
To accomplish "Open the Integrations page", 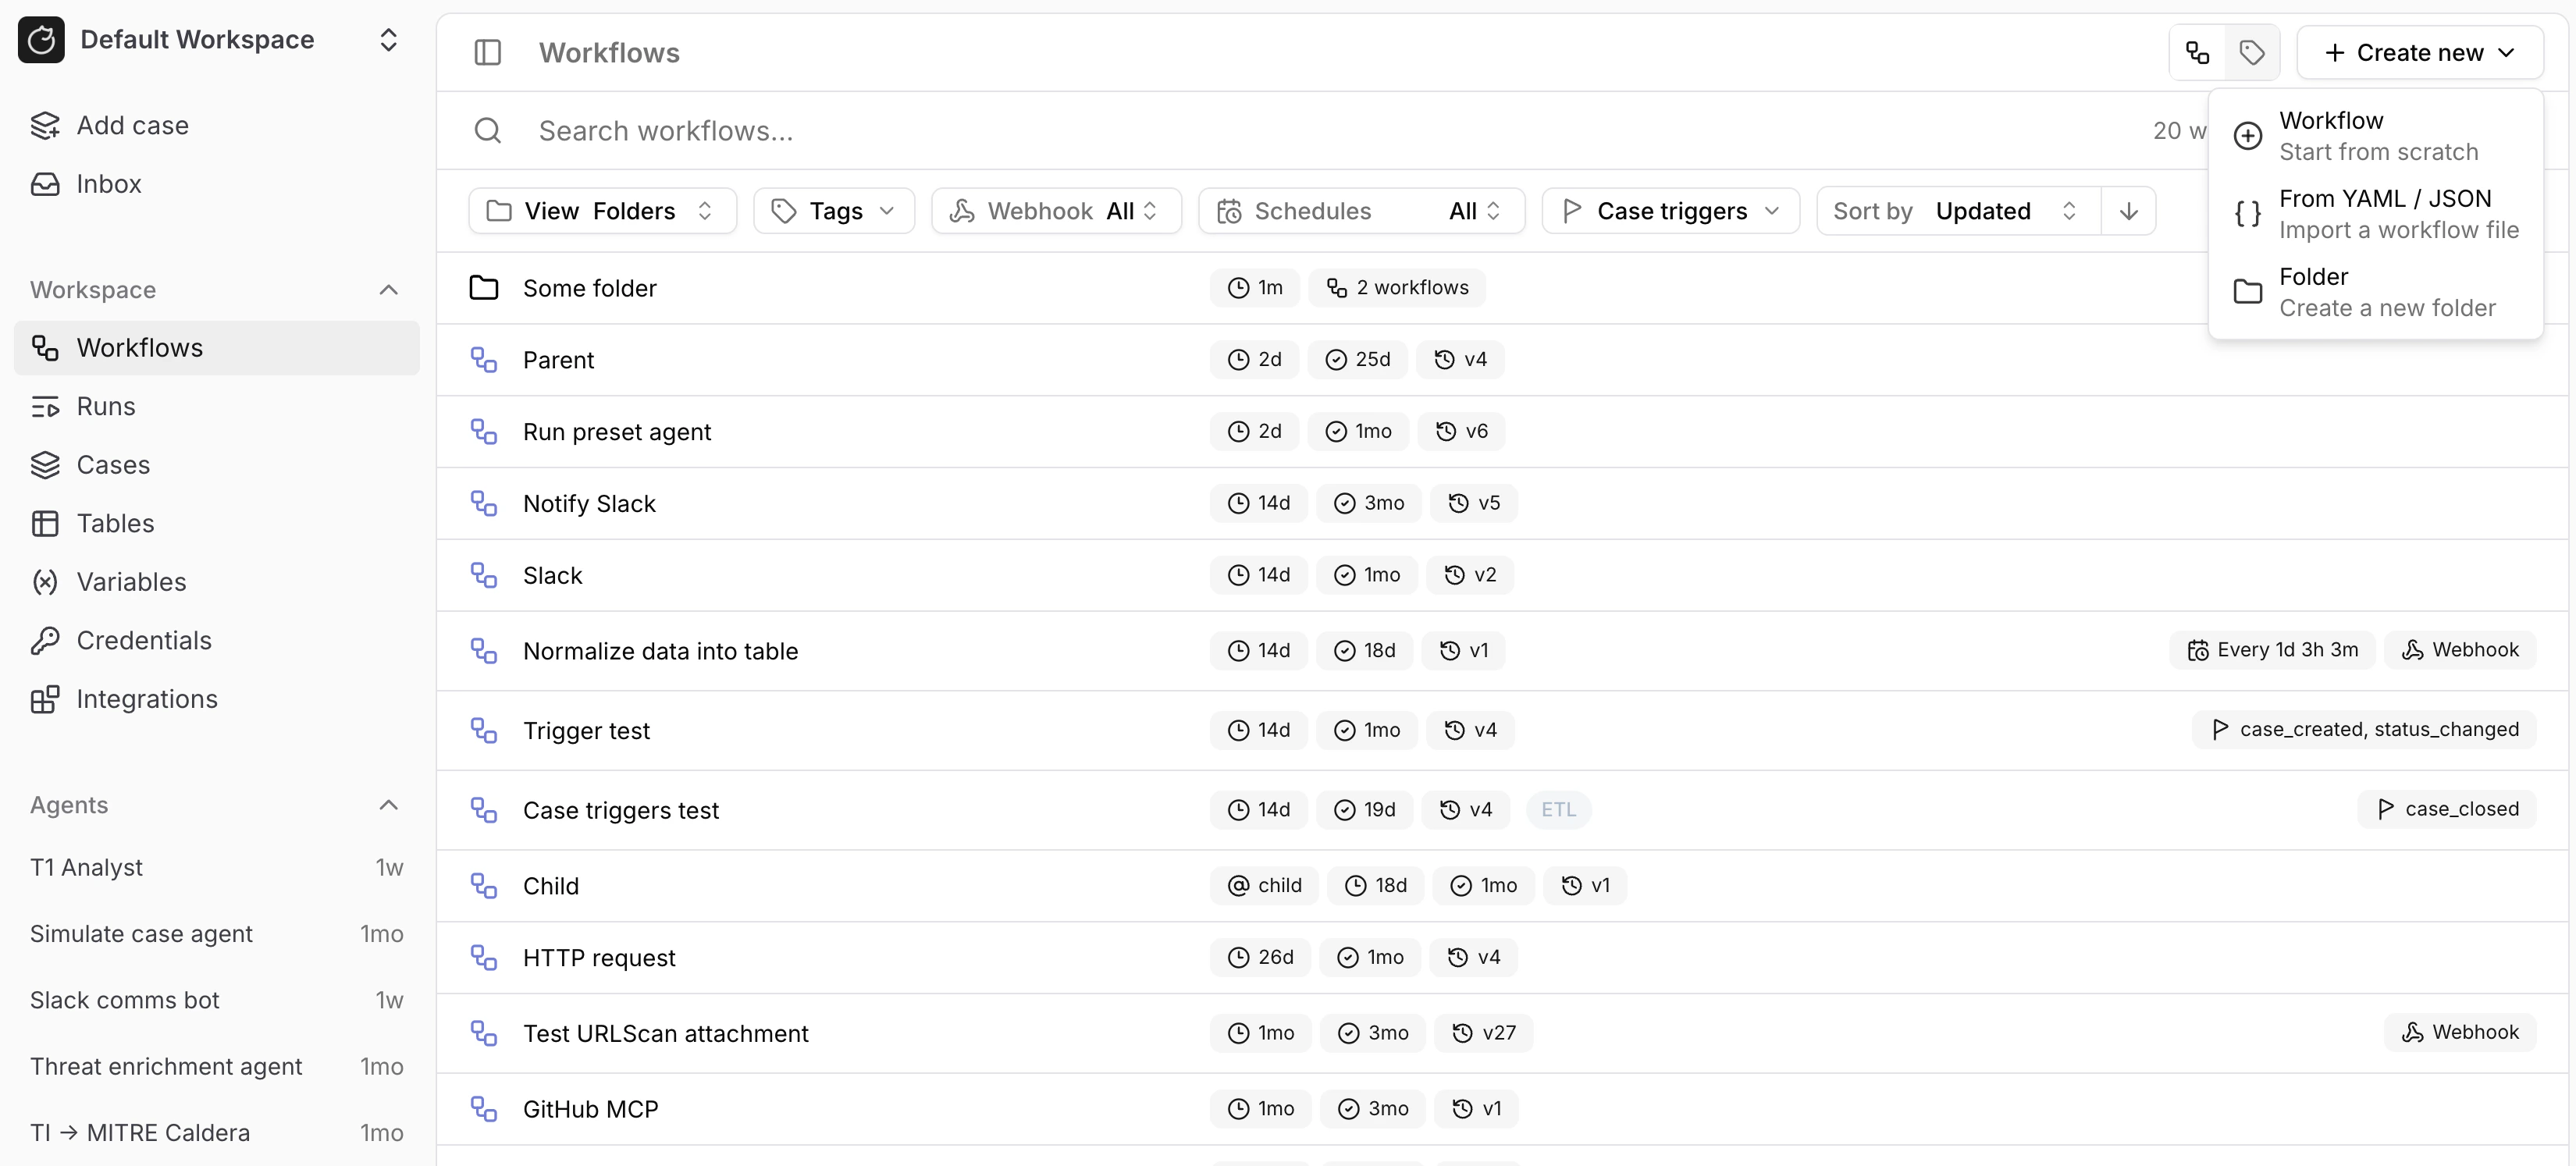I will [147, 699].
